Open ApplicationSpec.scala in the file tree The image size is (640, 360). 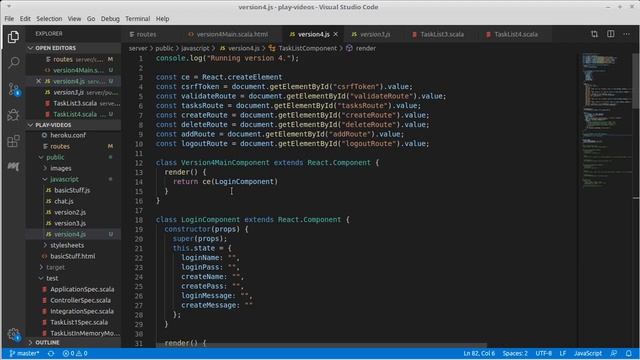73,289
